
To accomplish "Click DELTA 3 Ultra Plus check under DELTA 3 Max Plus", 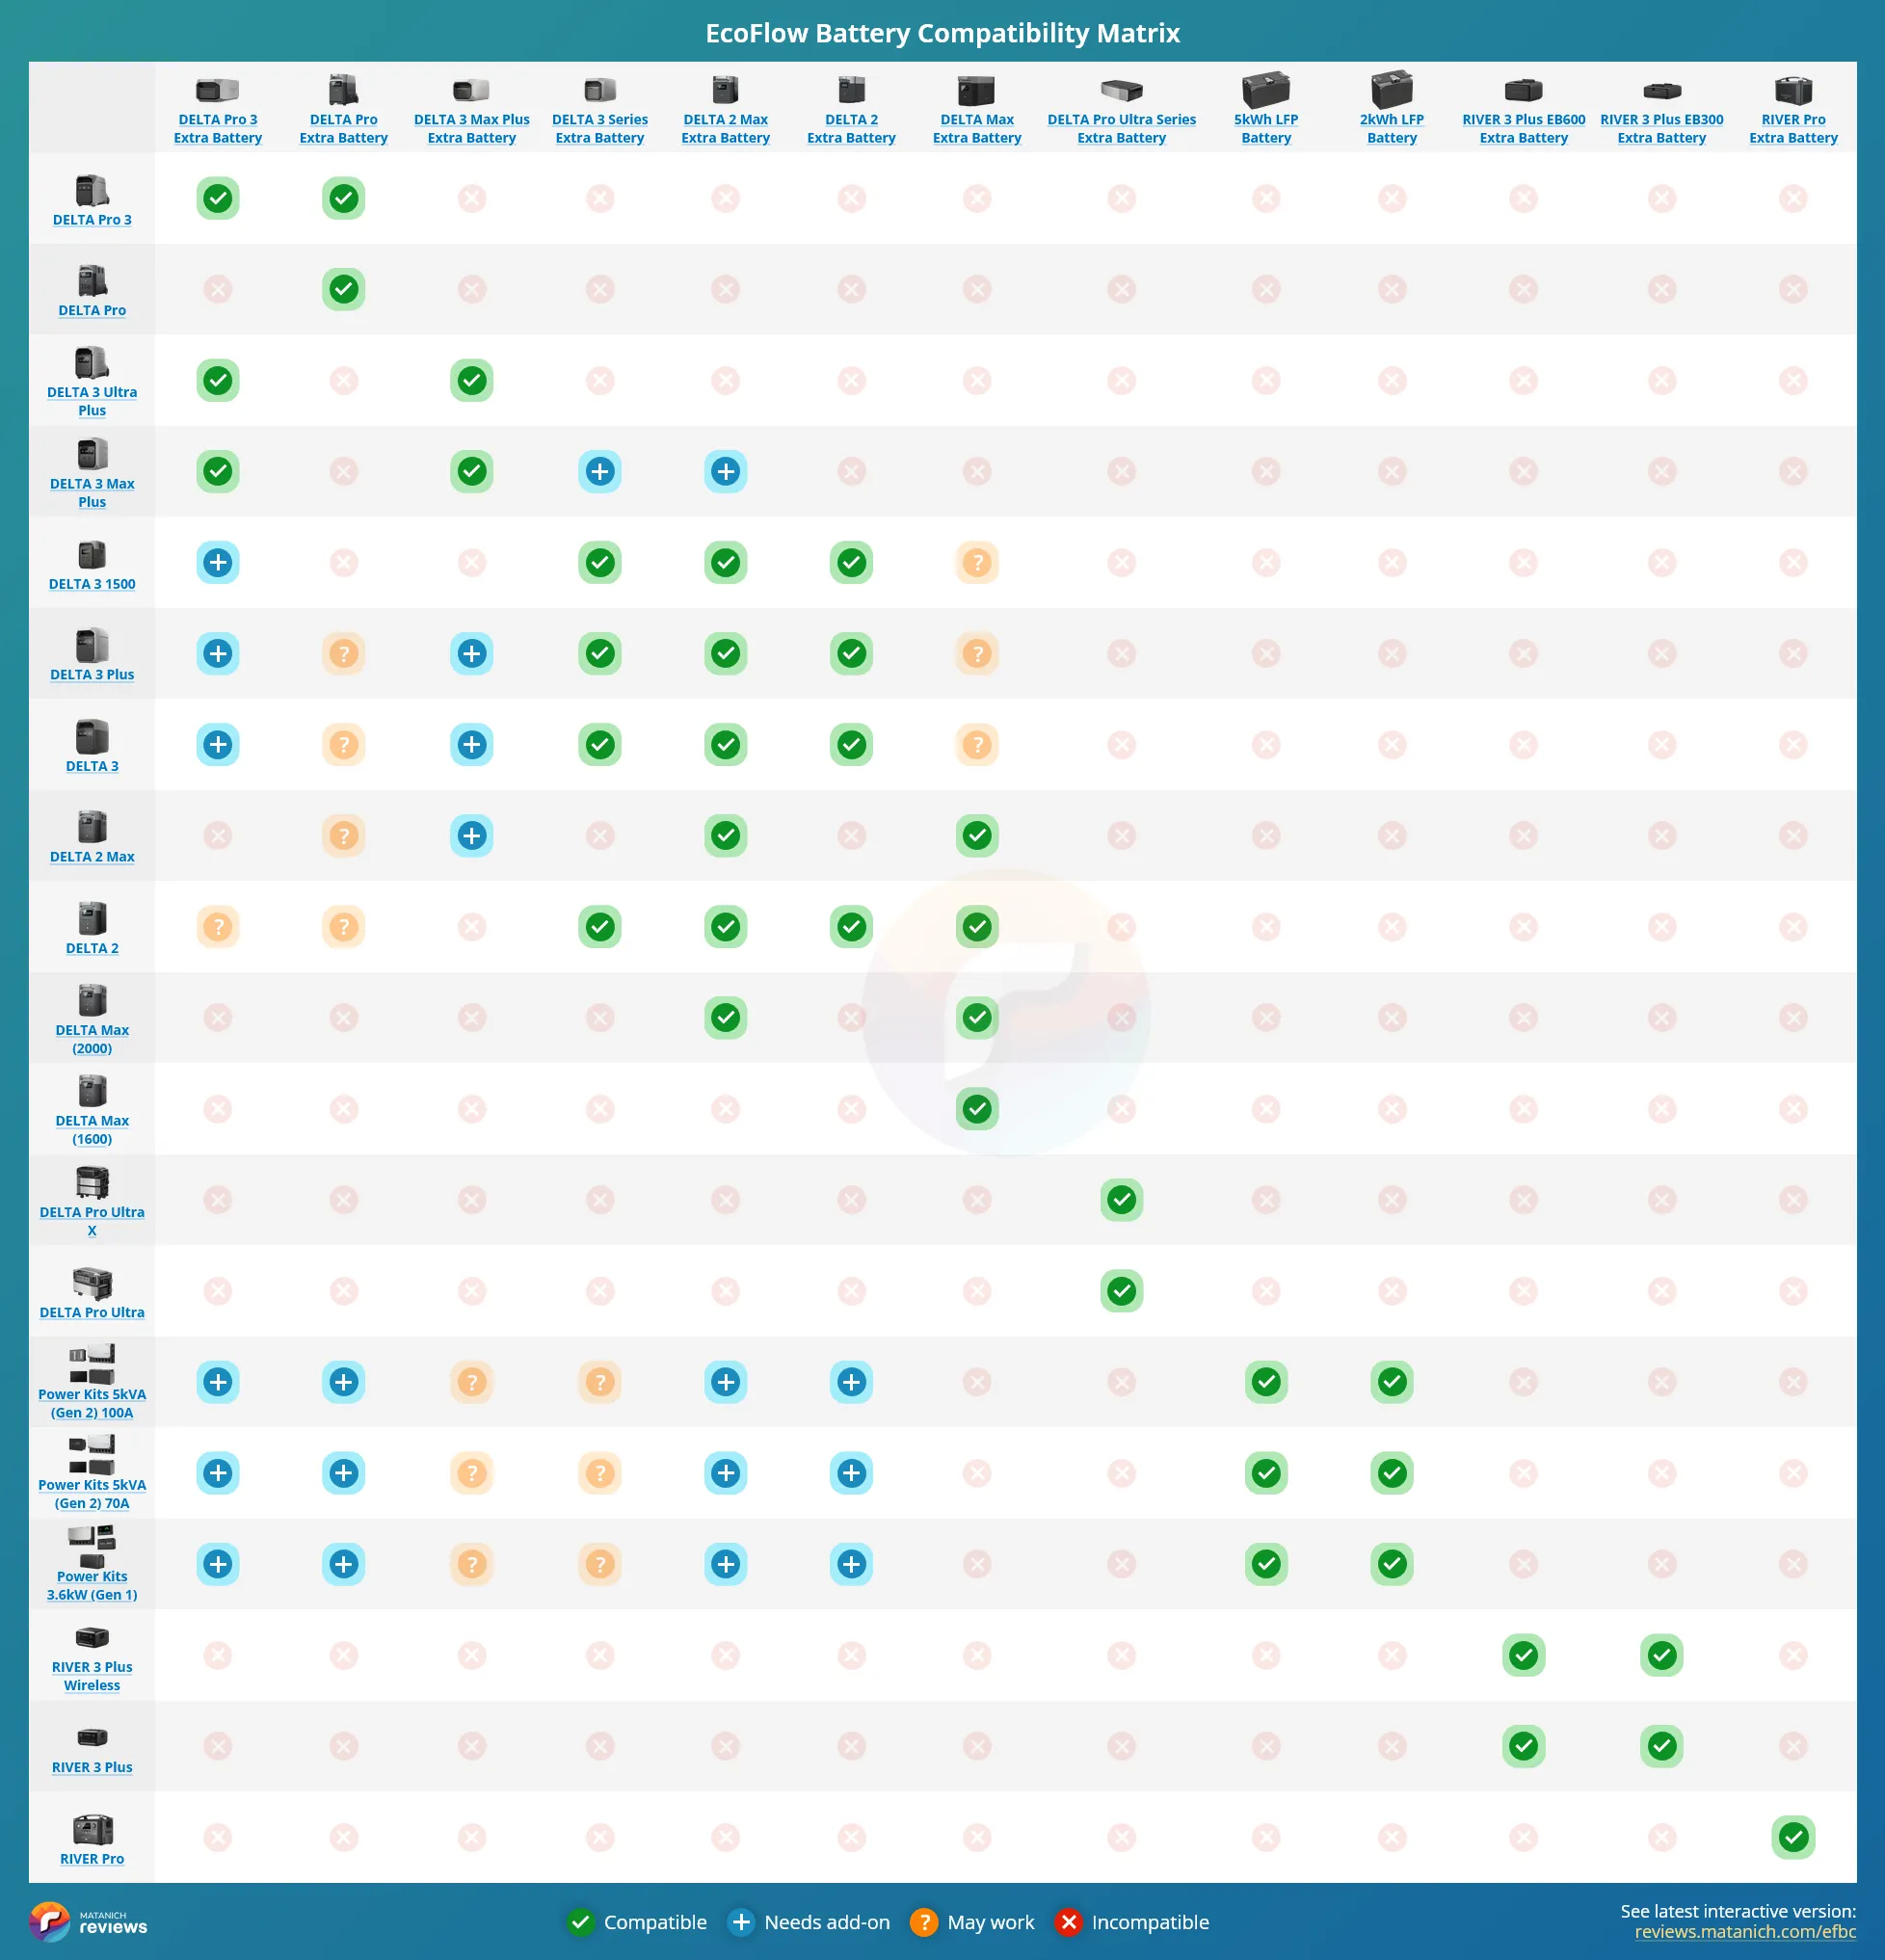I will click(x=472, y=380).
